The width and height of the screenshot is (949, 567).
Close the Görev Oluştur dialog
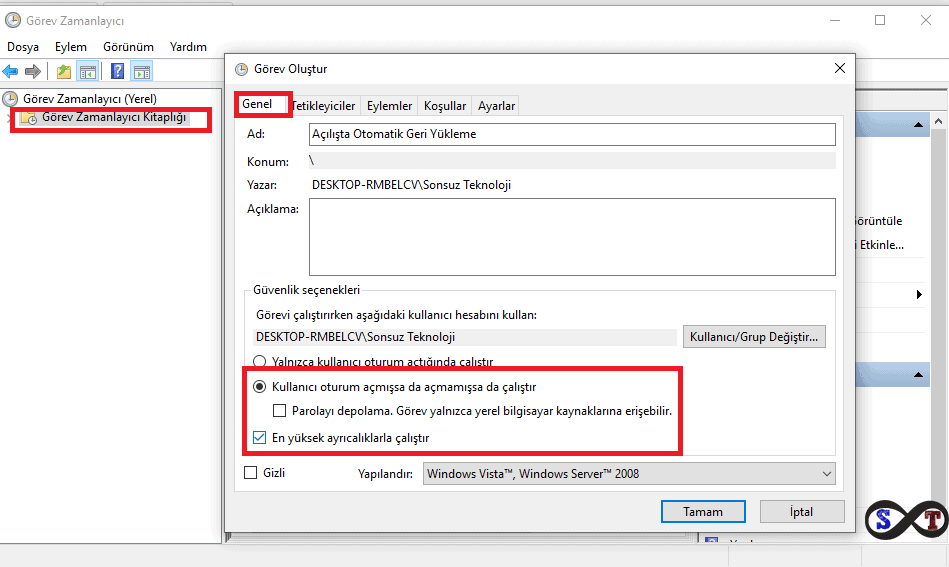click(x=839, y=68)
